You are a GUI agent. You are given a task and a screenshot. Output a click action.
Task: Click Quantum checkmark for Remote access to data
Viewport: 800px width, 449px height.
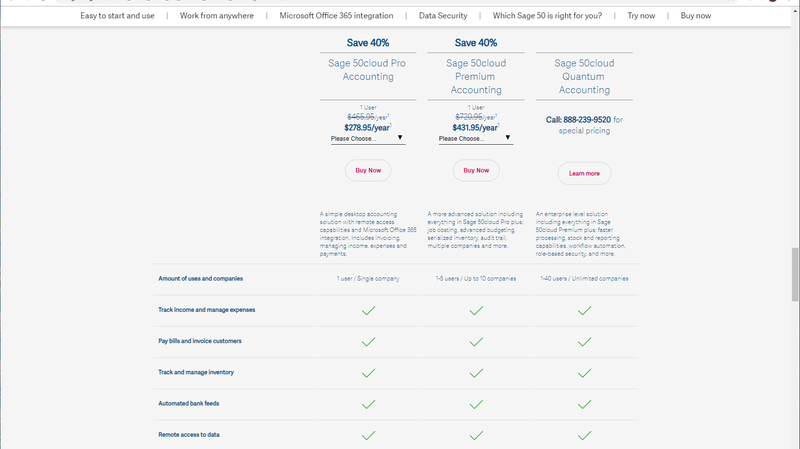click(x=584, y=435)
